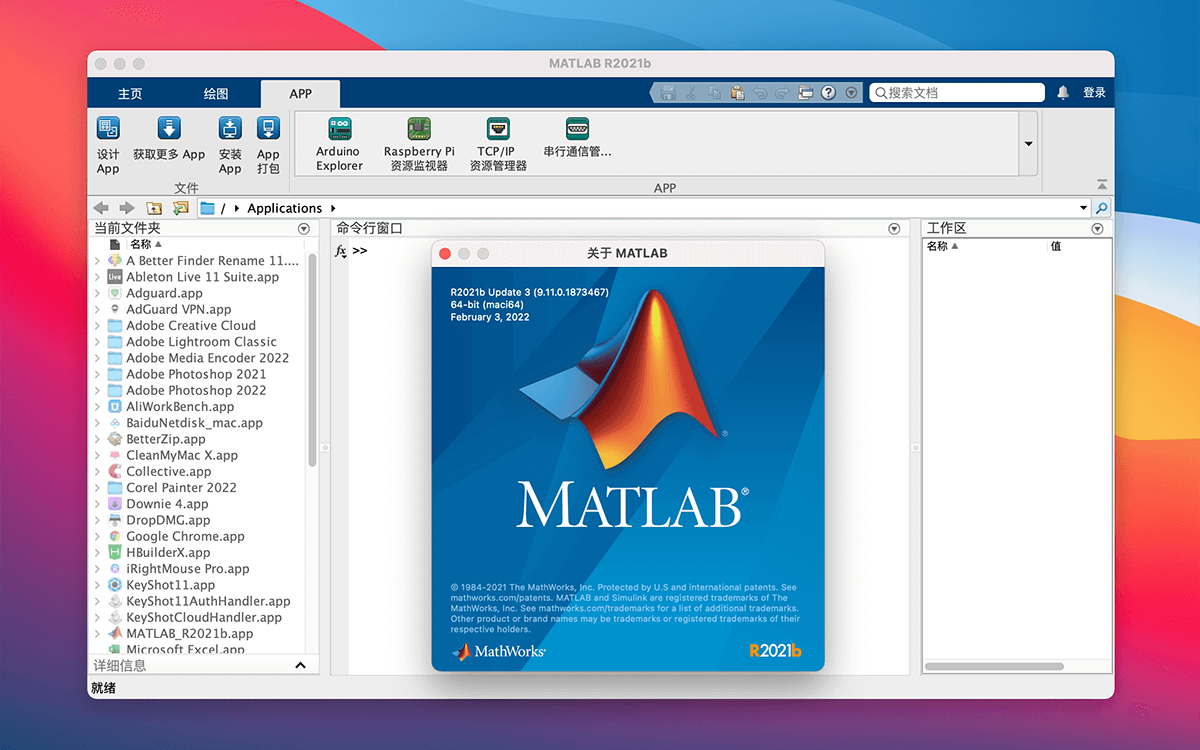Select Downie 4.app in file list

point(167,505)
